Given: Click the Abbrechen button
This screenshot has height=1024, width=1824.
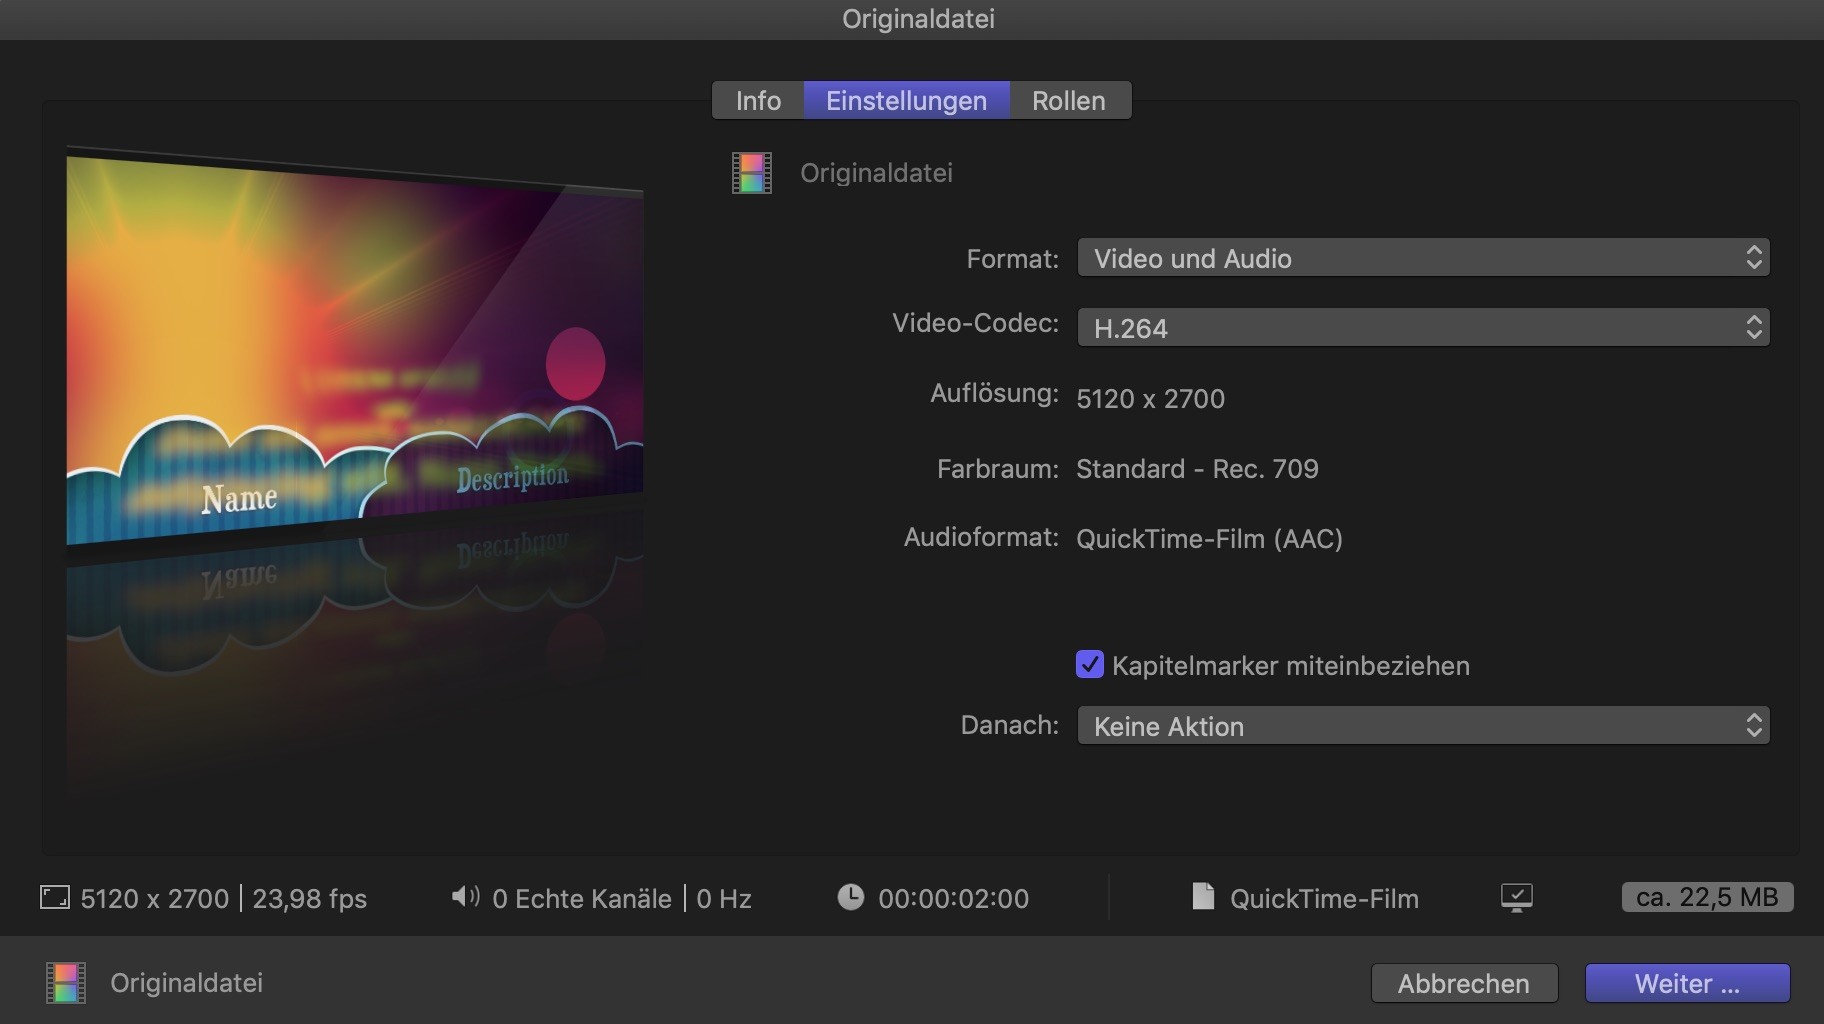Looking at the screenshot, I should click(1464, 984).
